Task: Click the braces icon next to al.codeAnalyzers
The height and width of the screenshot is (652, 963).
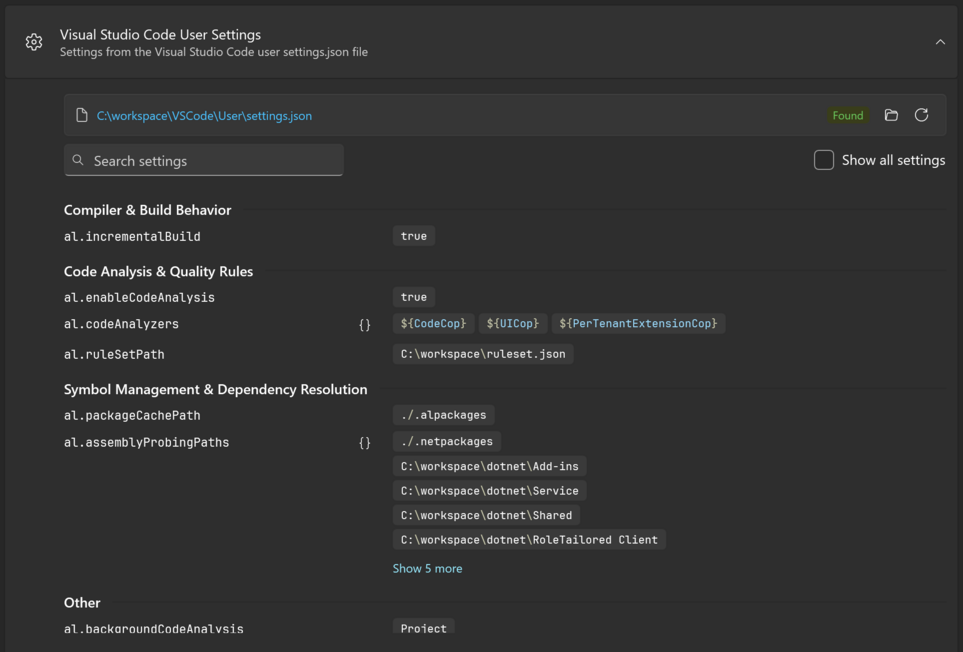Action: 364,325
